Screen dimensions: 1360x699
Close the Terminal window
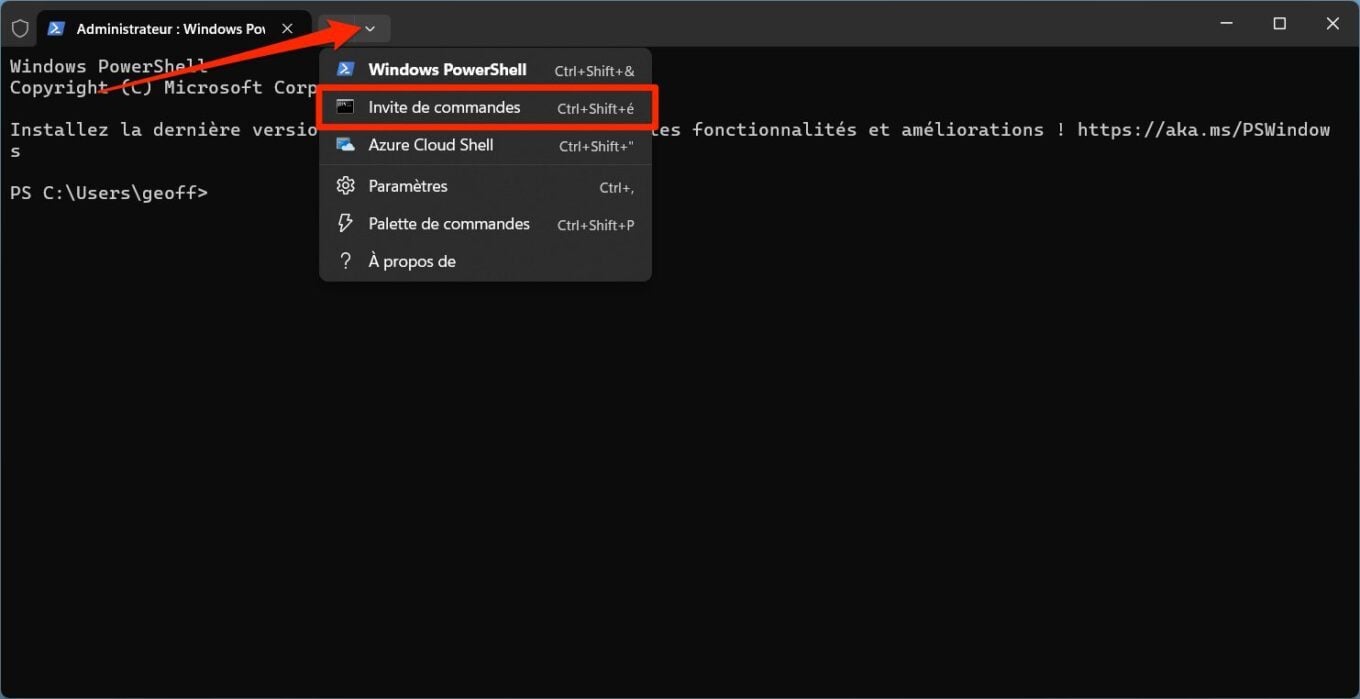click(x=1332, y=24)
